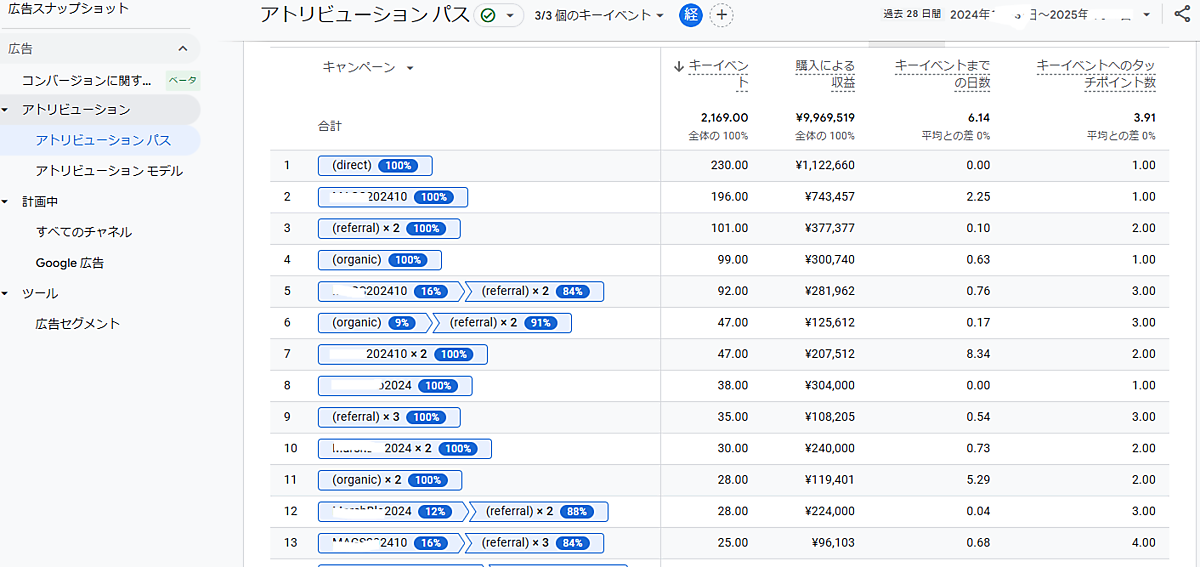Click the (direct) 100% path chip

(x=375, y=165)
